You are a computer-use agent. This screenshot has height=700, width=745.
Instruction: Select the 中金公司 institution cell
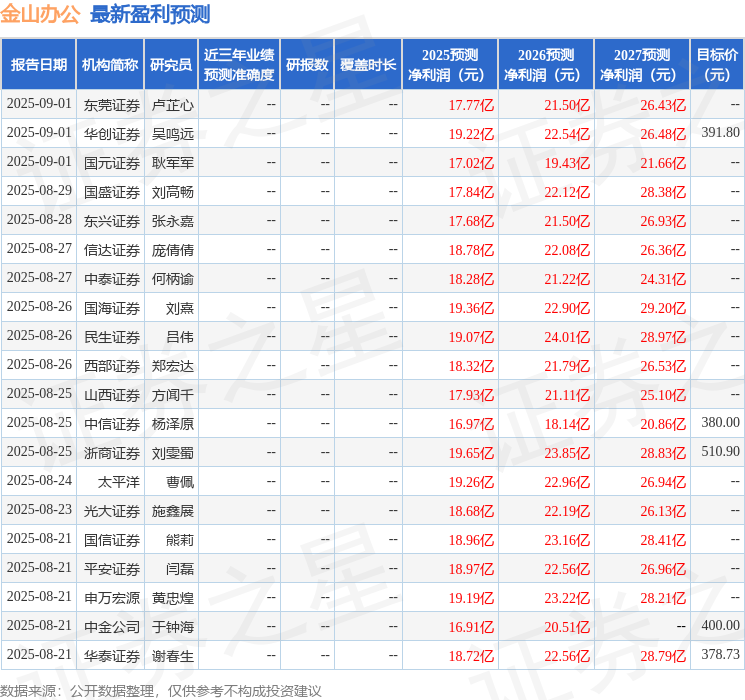[112, 627]
